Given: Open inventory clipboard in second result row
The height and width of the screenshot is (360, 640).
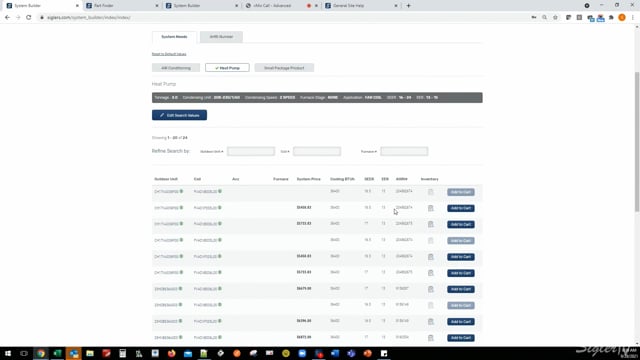Looking at the screenshot, I should click(x=431, y=208).
